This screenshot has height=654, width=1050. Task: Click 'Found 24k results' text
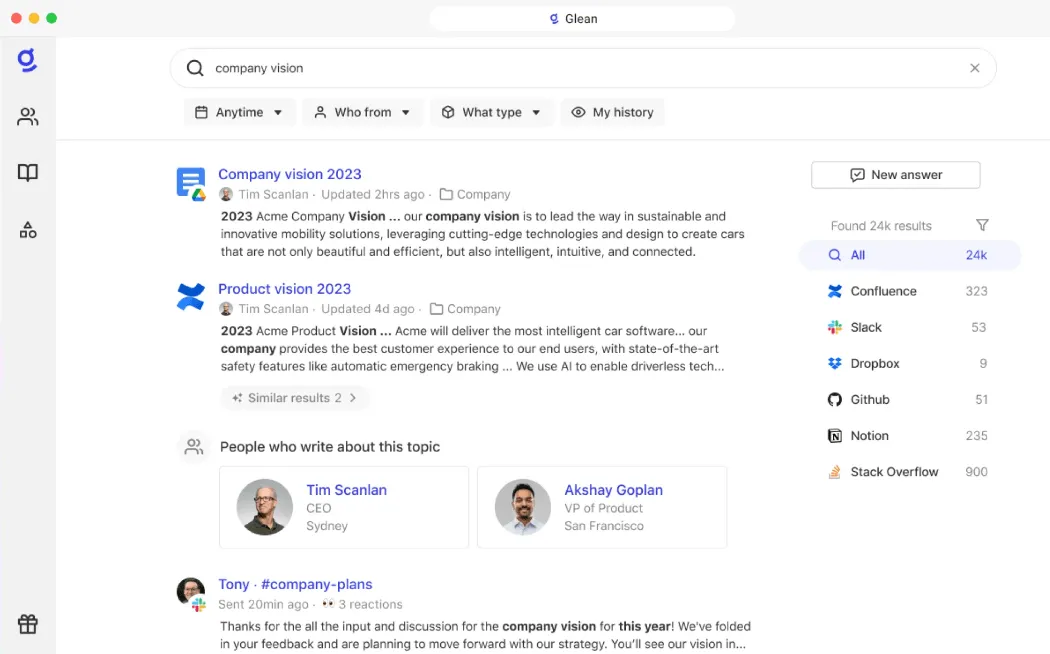click(881, 226)
